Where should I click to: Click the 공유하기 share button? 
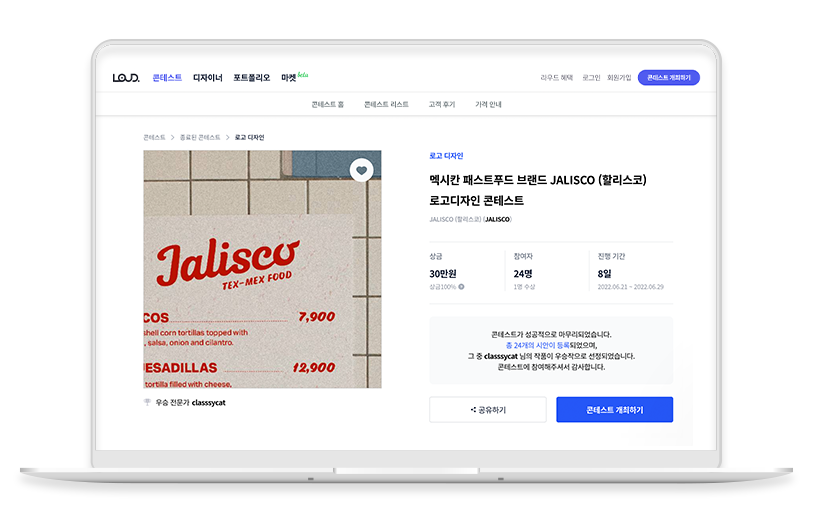(488, 410)
